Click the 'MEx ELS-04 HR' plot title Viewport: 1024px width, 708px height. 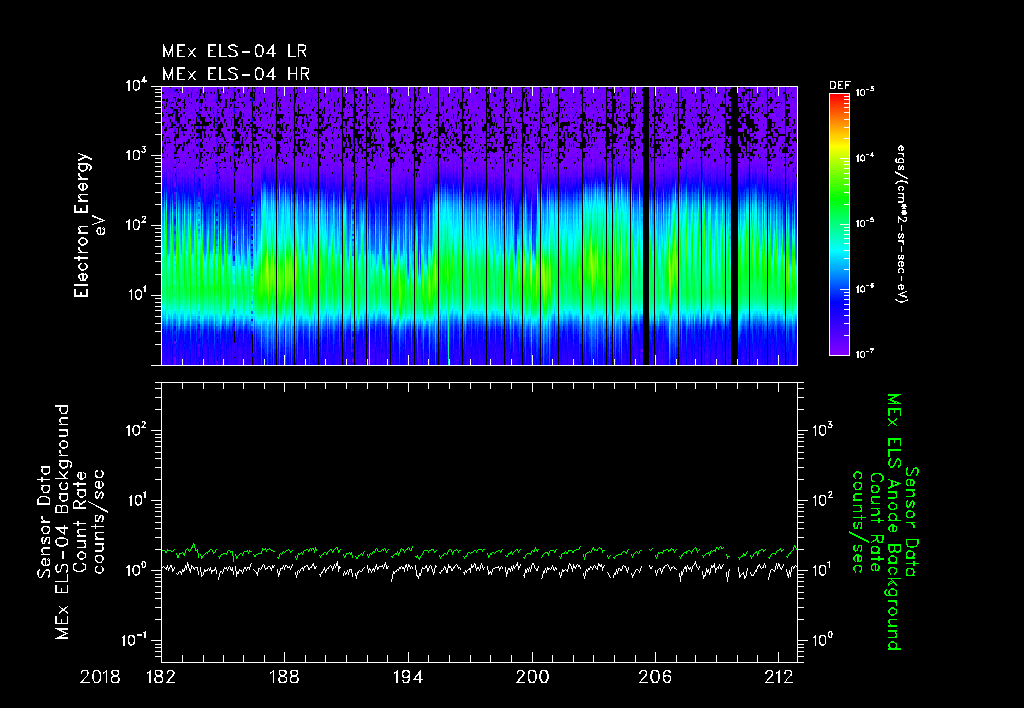[x=236, y=74]
